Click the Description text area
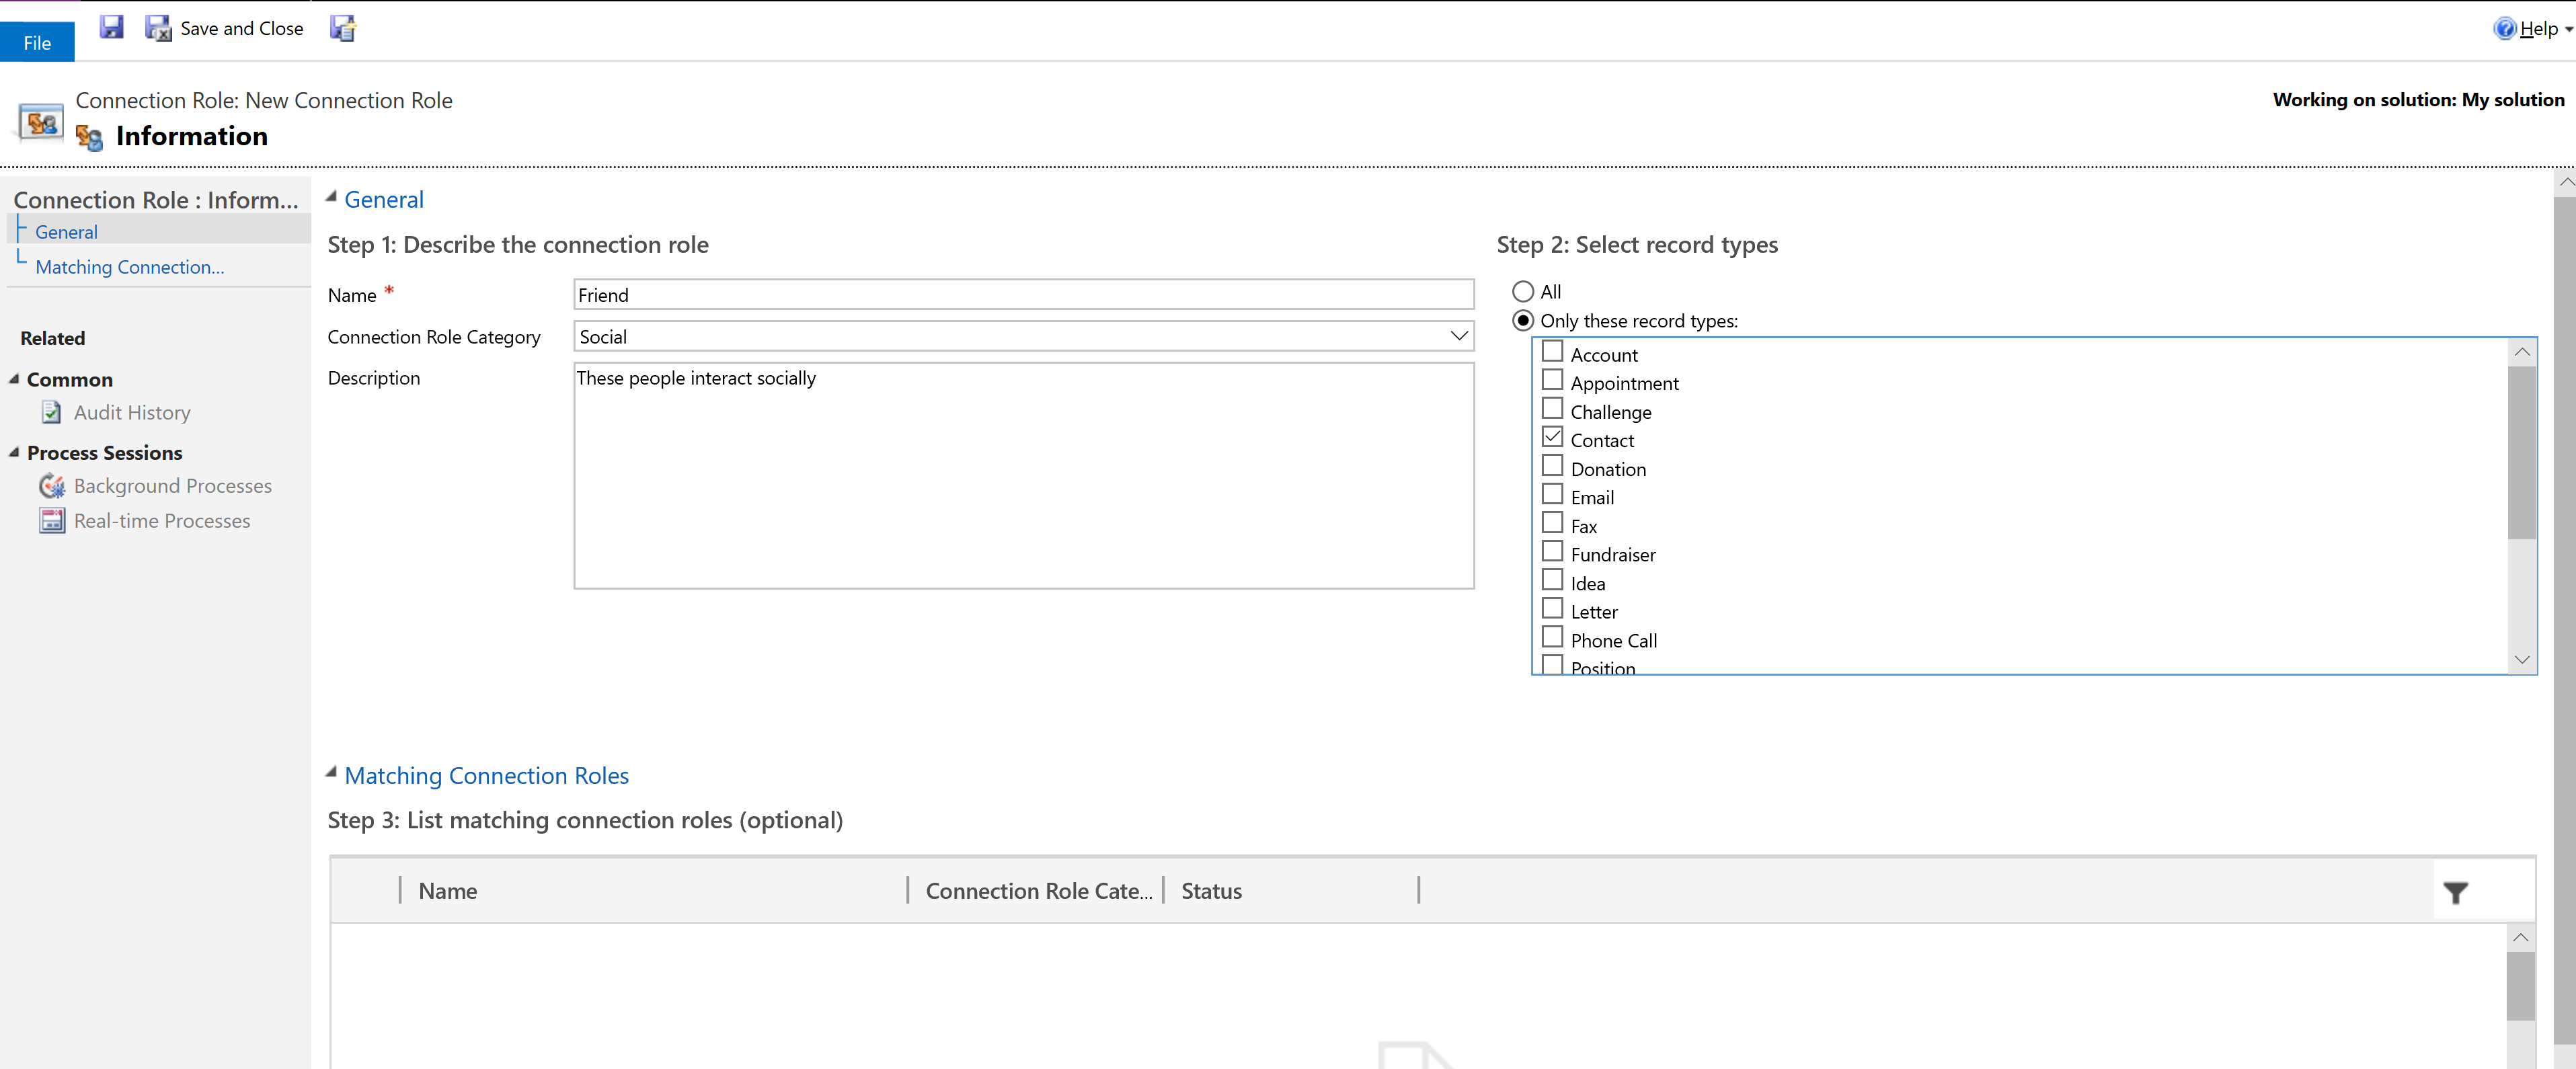 [x=1022, y=475]
